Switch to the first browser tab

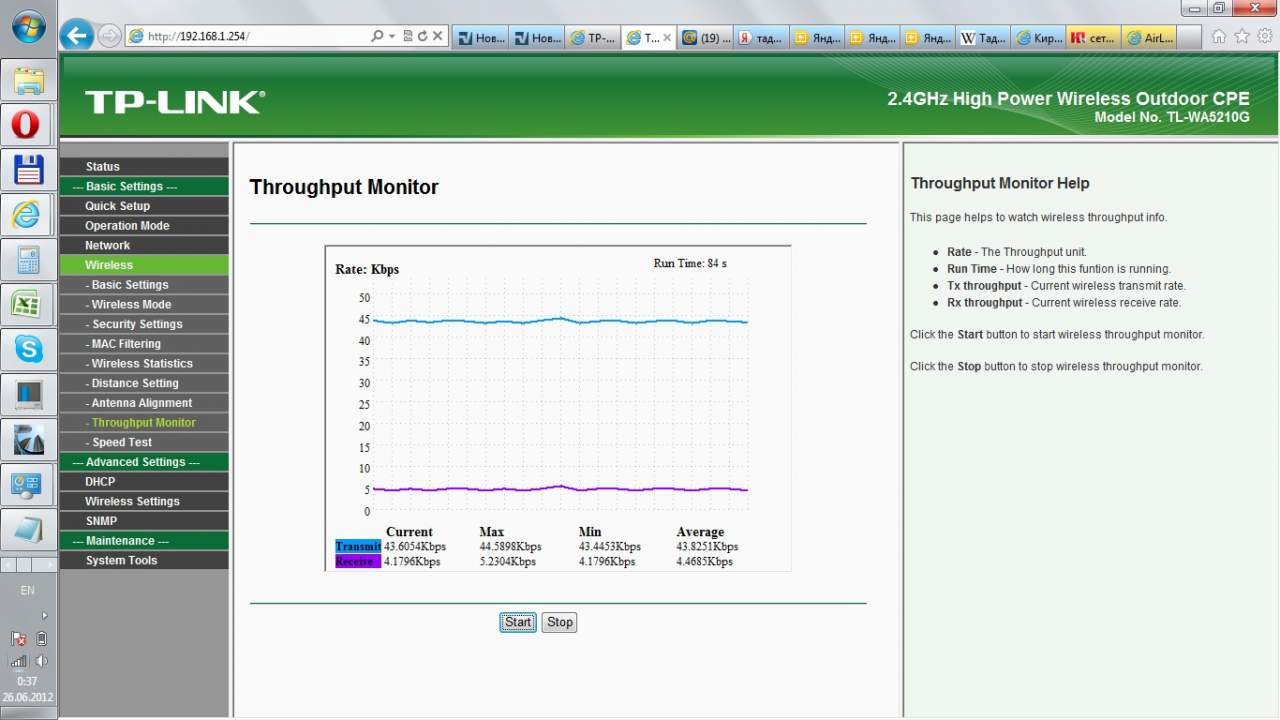pos(481,38)
